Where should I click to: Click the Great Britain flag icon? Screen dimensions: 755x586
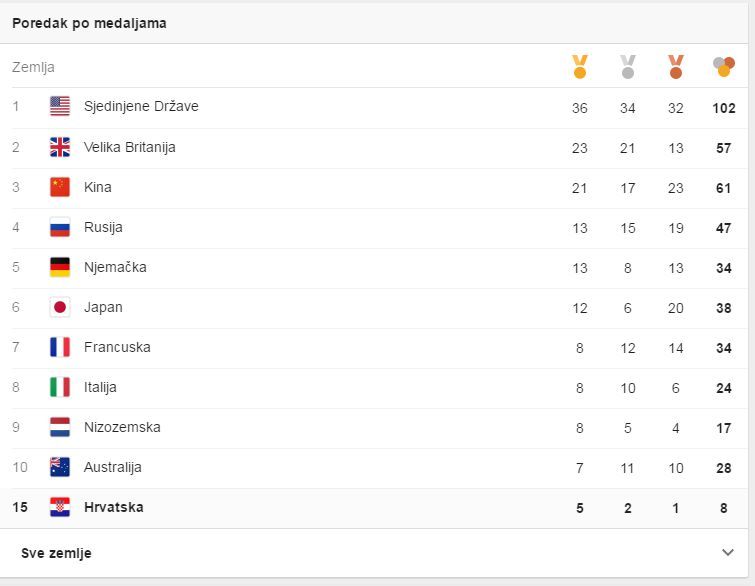pos(60,147)
